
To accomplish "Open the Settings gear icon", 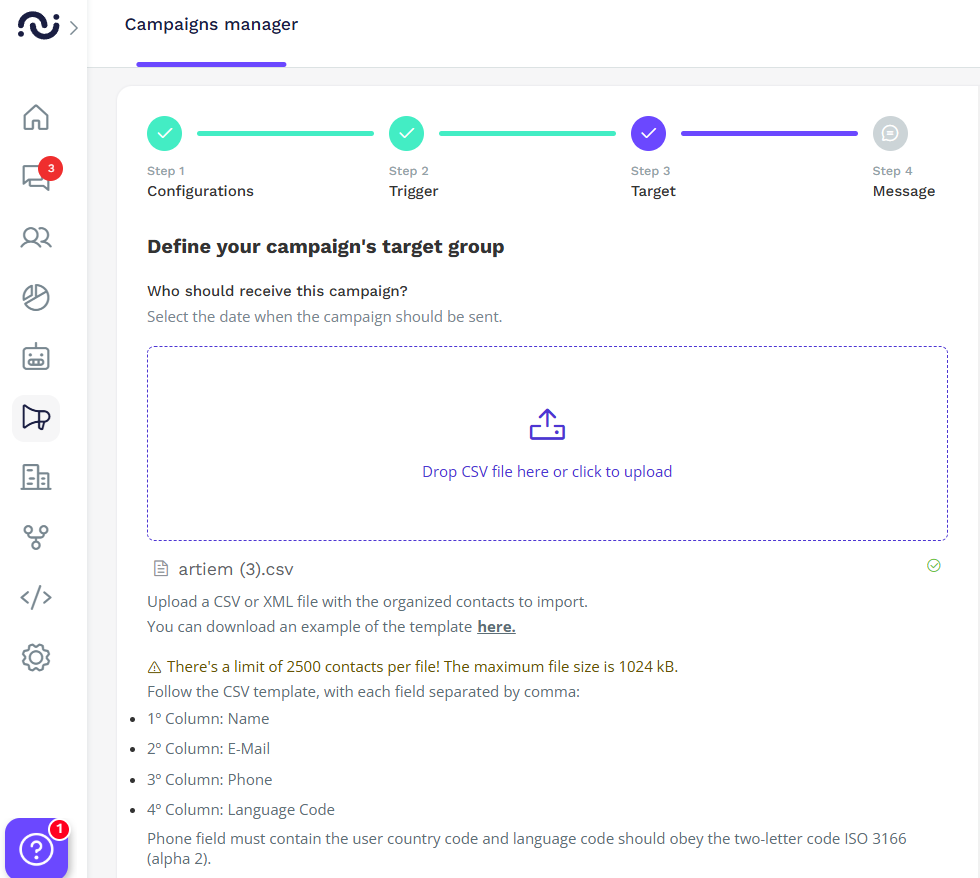I will tap(36, 657).
